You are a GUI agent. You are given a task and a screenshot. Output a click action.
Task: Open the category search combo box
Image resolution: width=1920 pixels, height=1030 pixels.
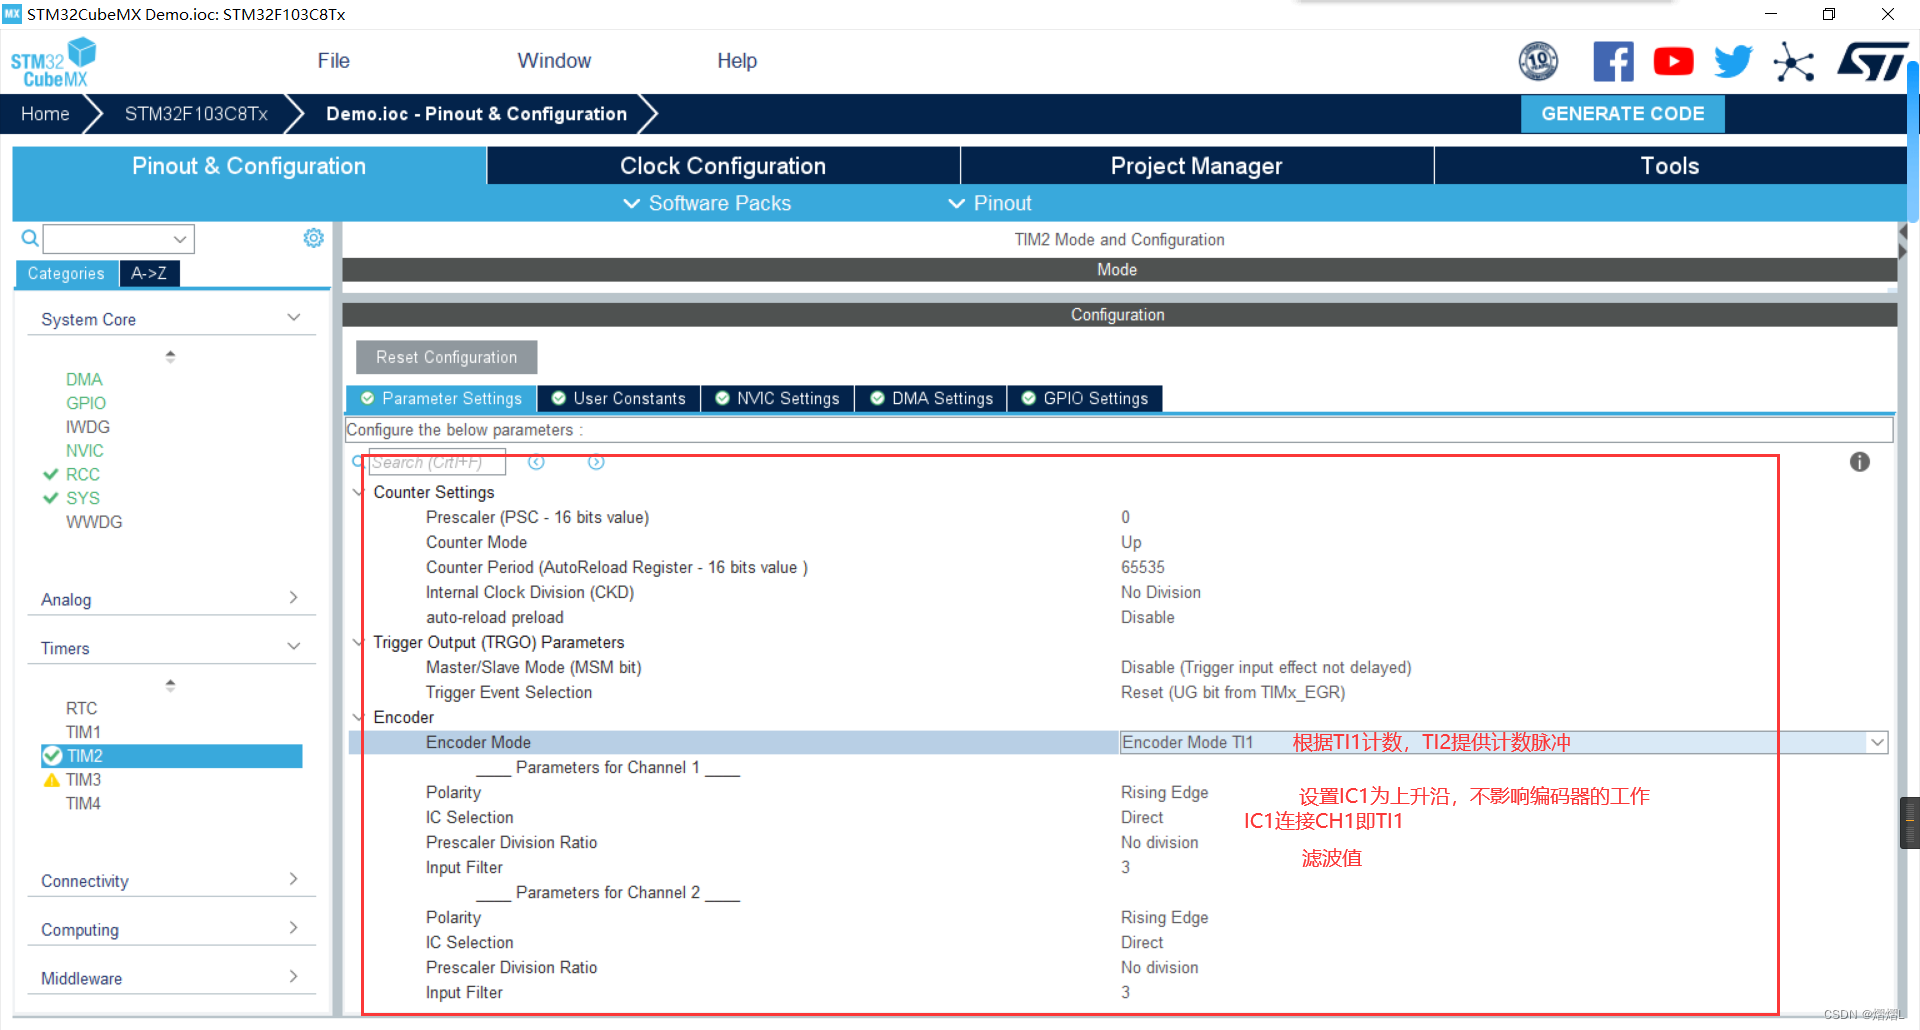(119, 239)
